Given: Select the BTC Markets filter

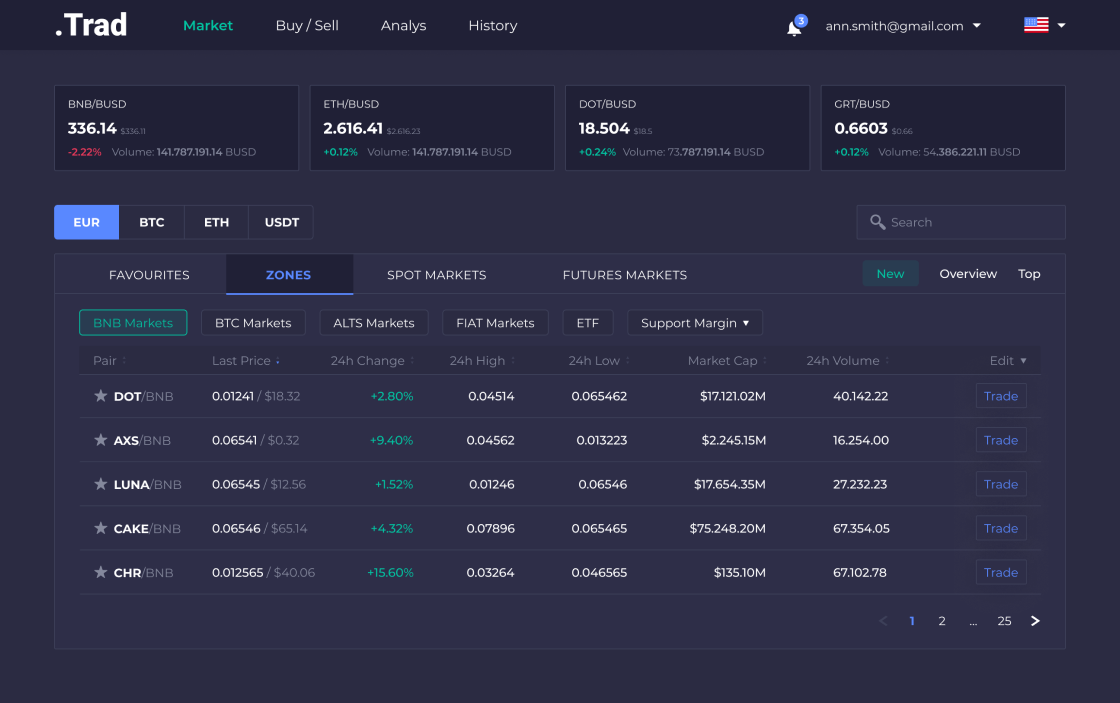Looking at the screenshot, I should coord(253,323).
